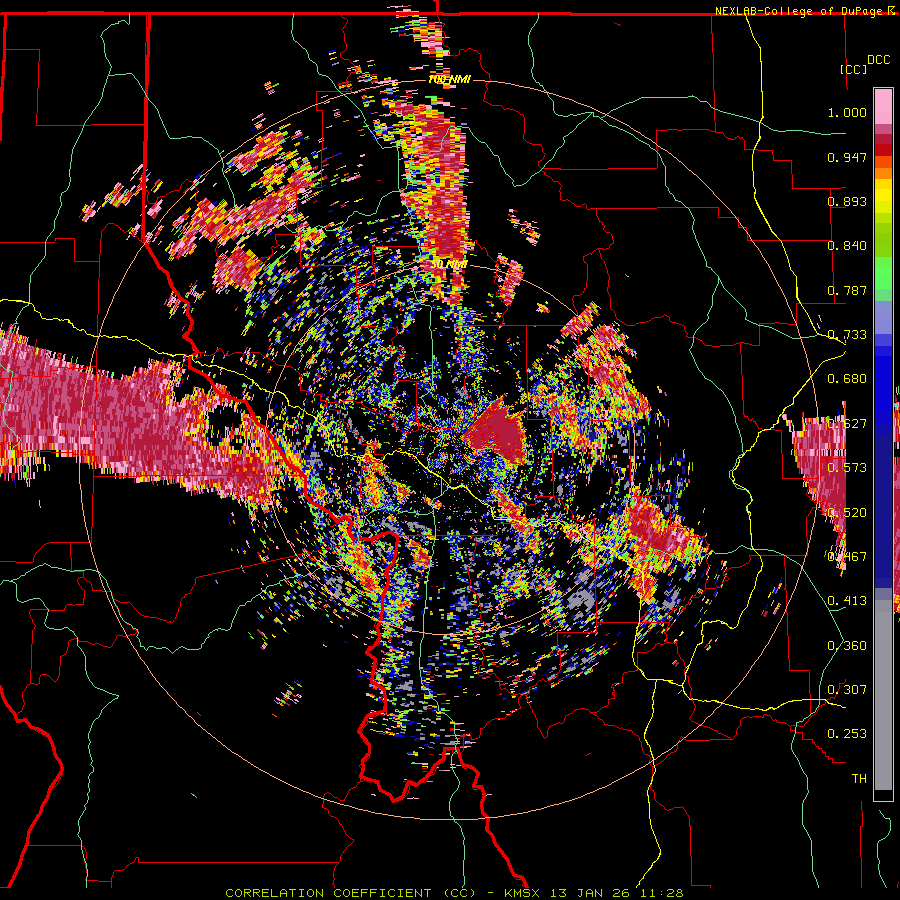
Task: Select the 0.520 scale value
Action: click(x=847, y=512)
